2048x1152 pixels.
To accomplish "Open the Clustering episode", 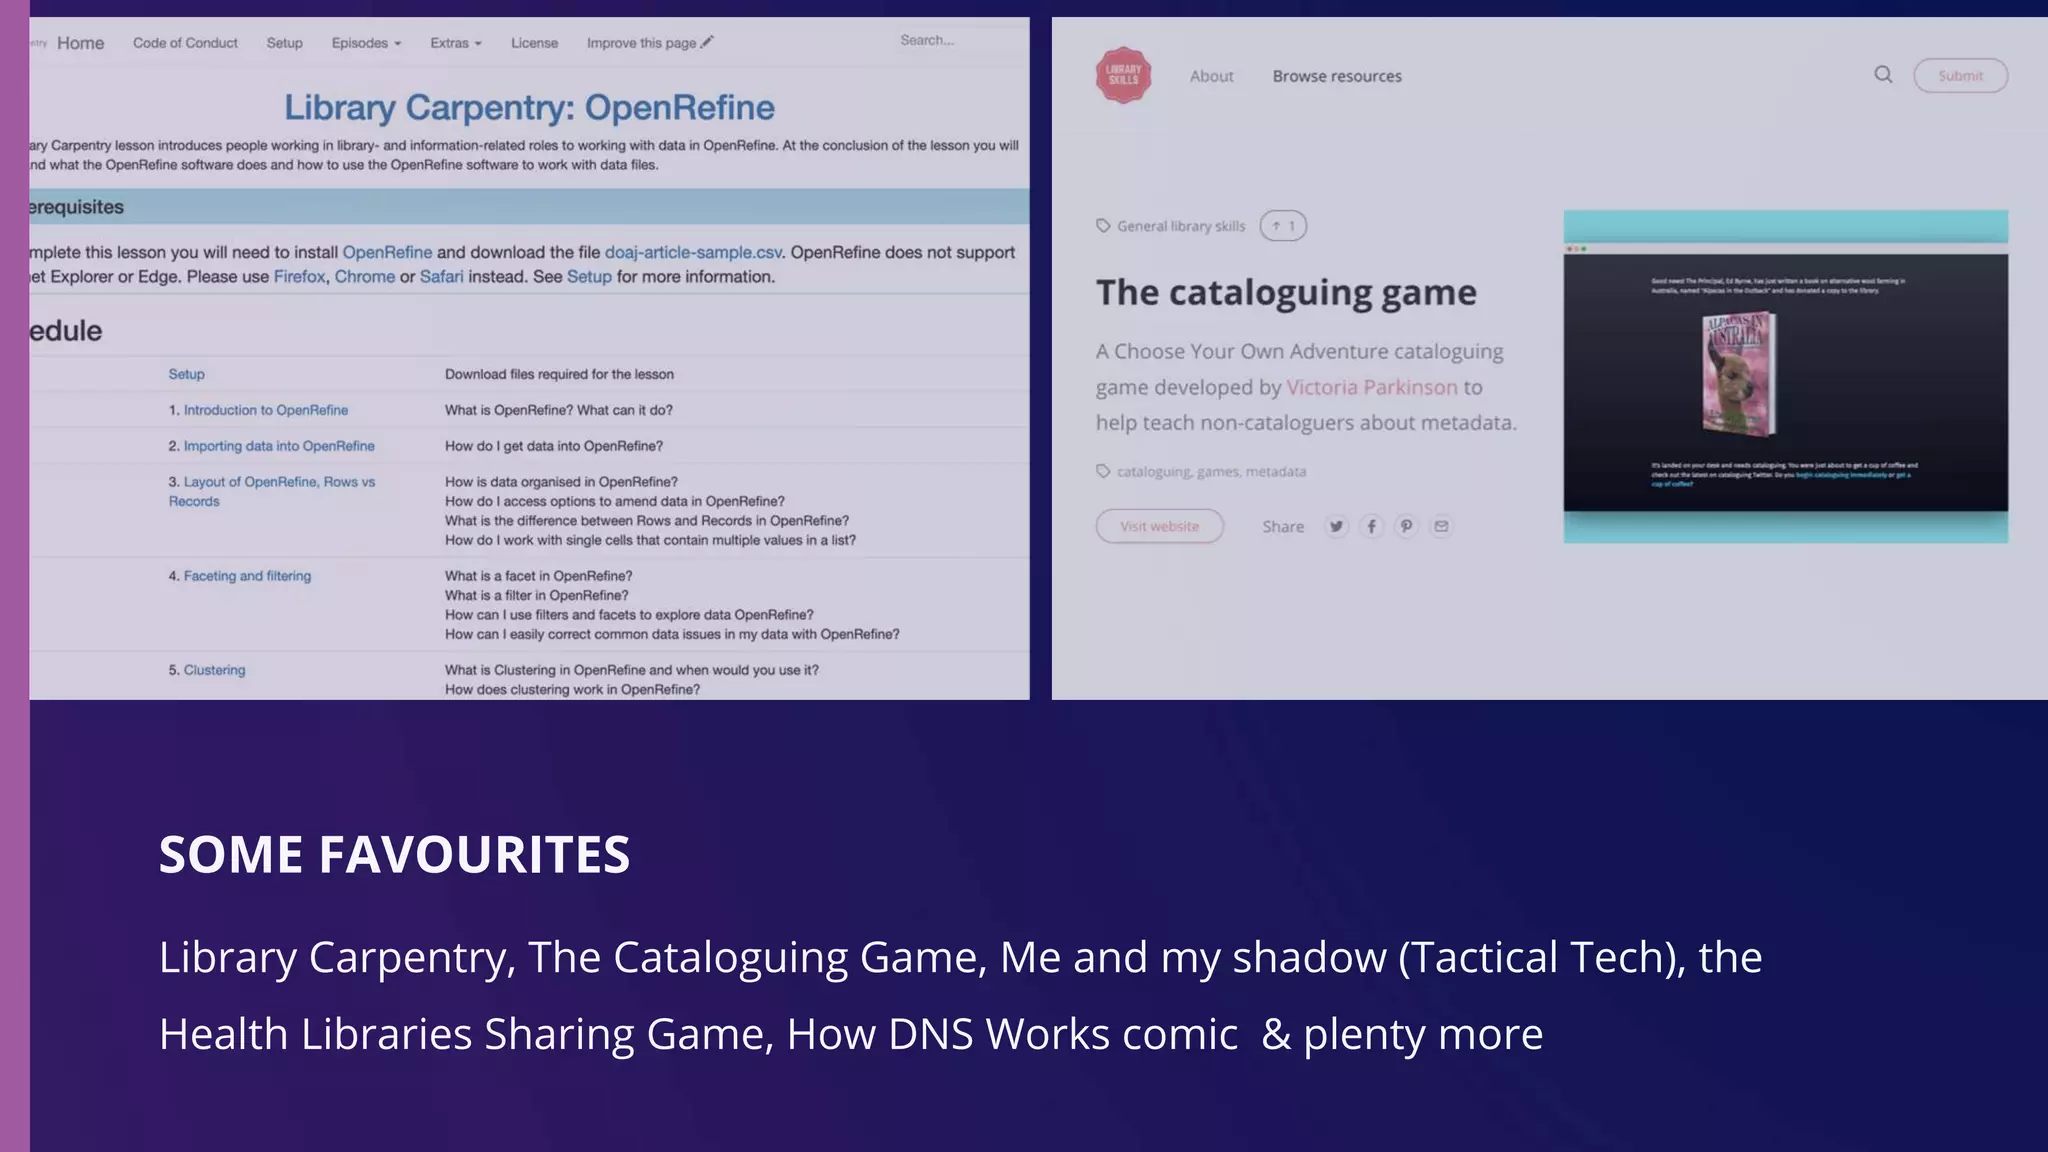I will pos(214,670).
